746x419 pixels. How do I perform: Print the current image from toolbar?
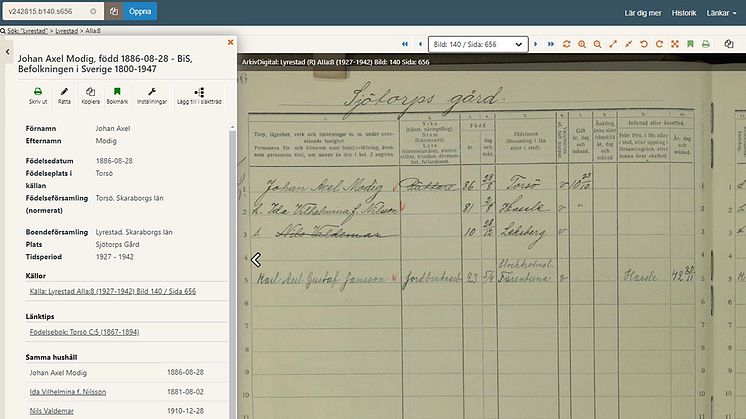click(706, 44)
